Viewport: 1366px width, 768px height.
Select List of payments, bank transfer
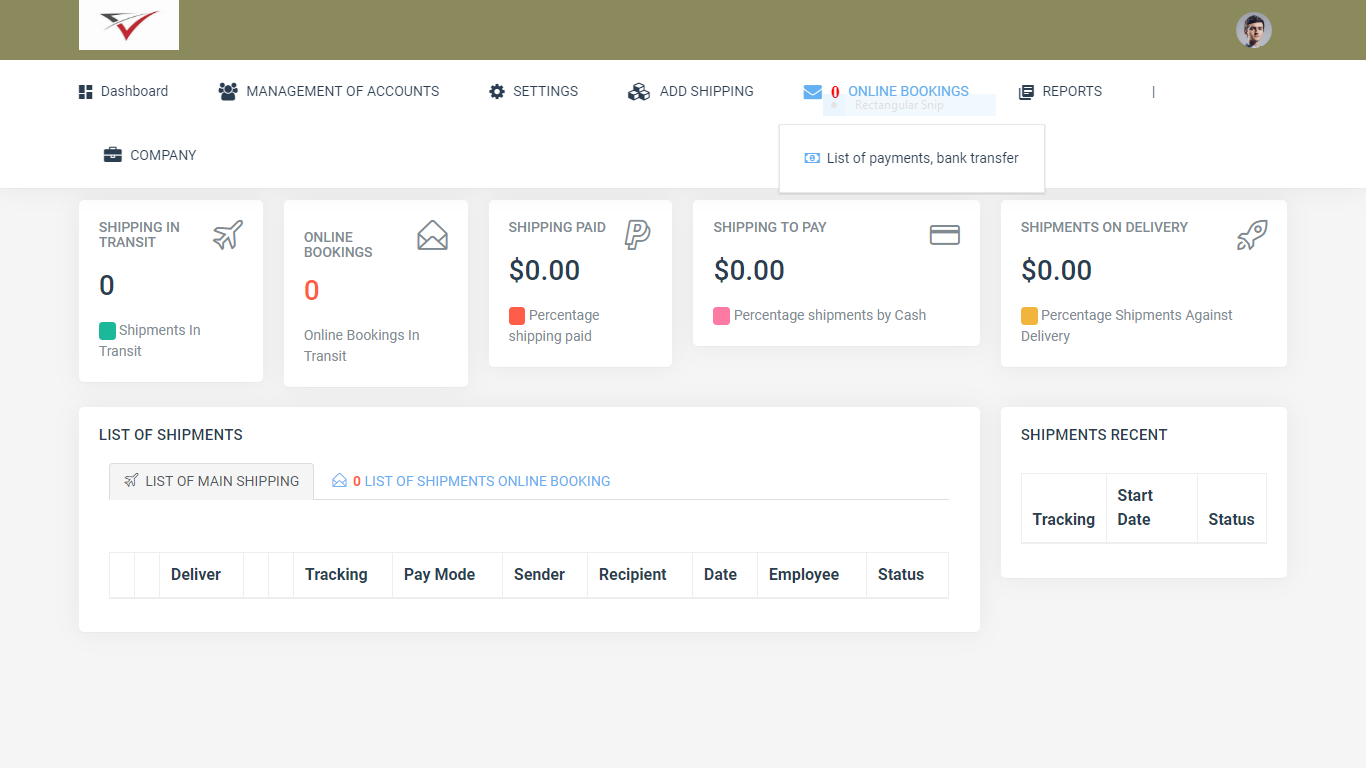click(x=912, y=158)
